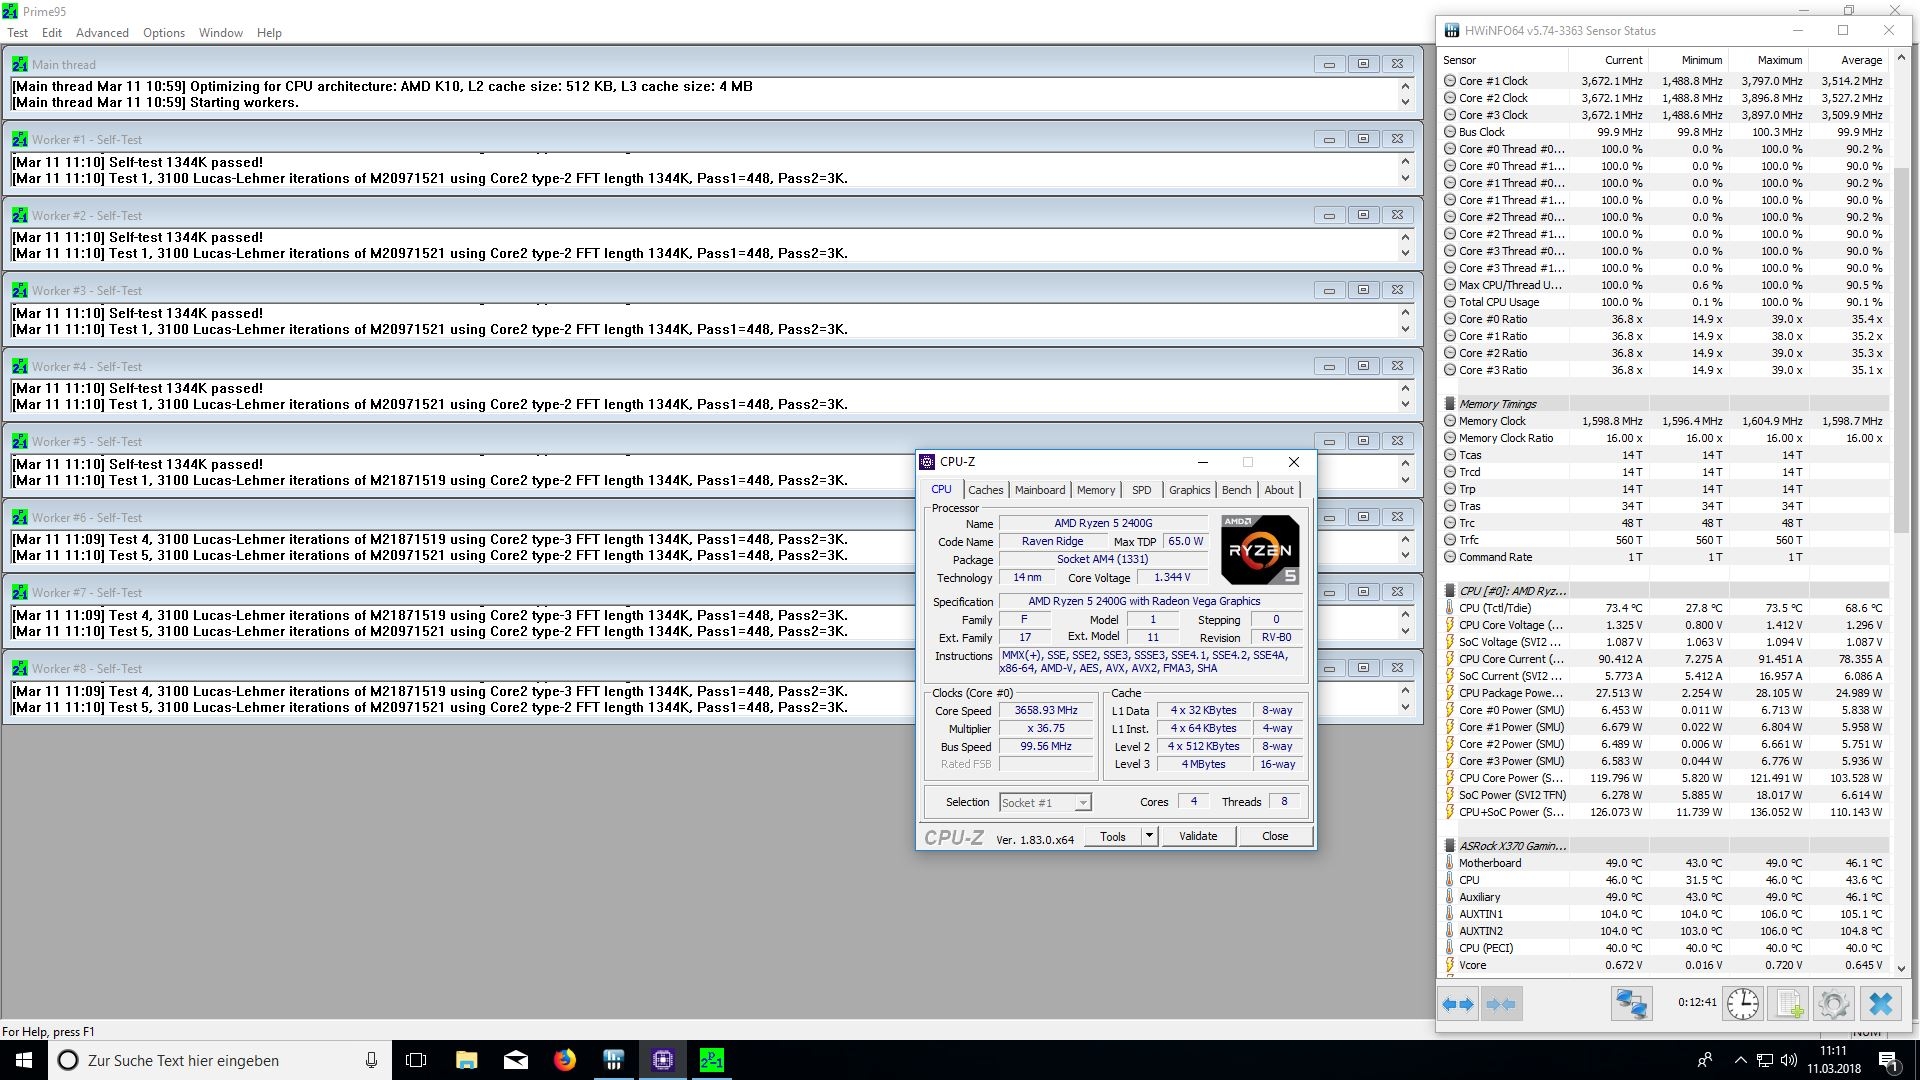Click HWiNFO sensor list scrollbar thumb
This screenshot has width=1920, height=1080.
tap(1901, 350)
